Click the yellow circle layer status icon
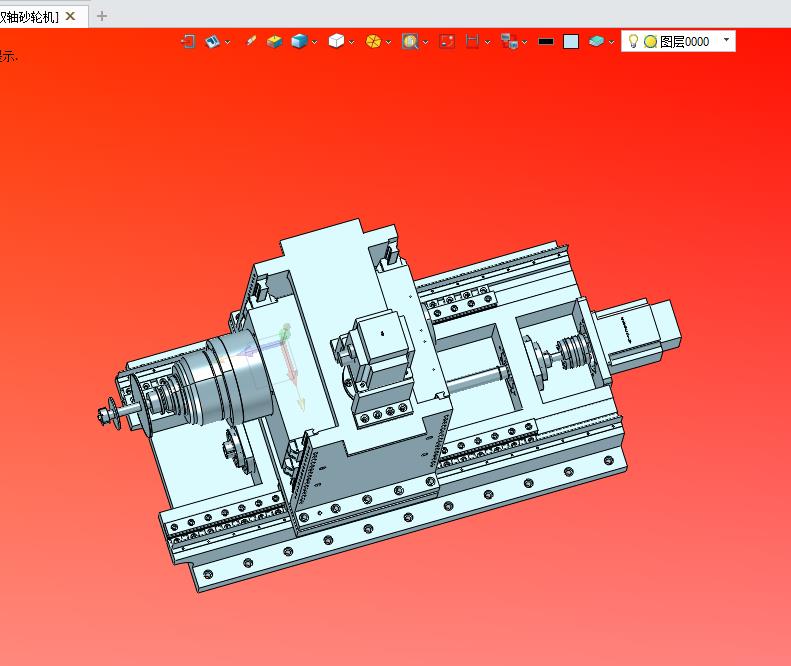The image size is (791, 666). (650, 41)
